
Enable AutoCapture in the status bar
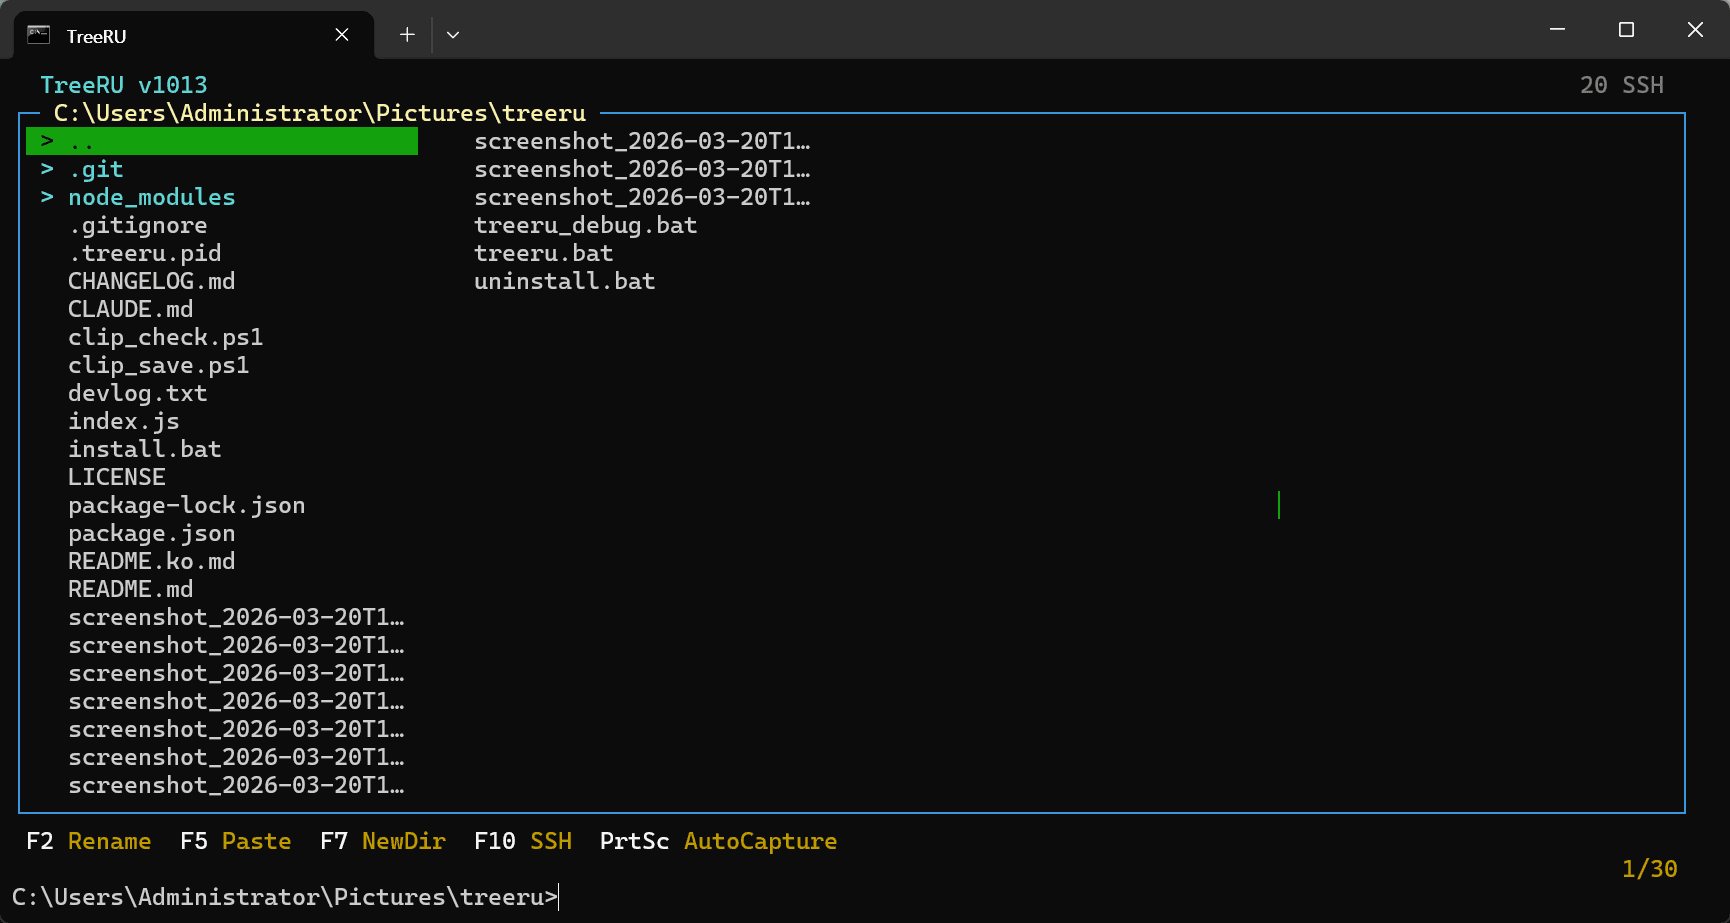760,841
